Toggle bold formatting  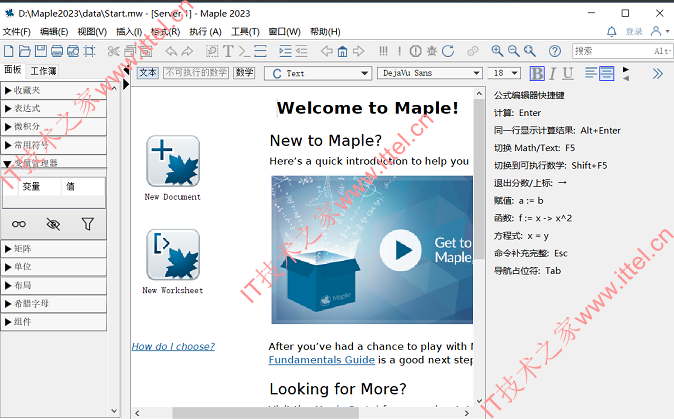pos(537,73)
